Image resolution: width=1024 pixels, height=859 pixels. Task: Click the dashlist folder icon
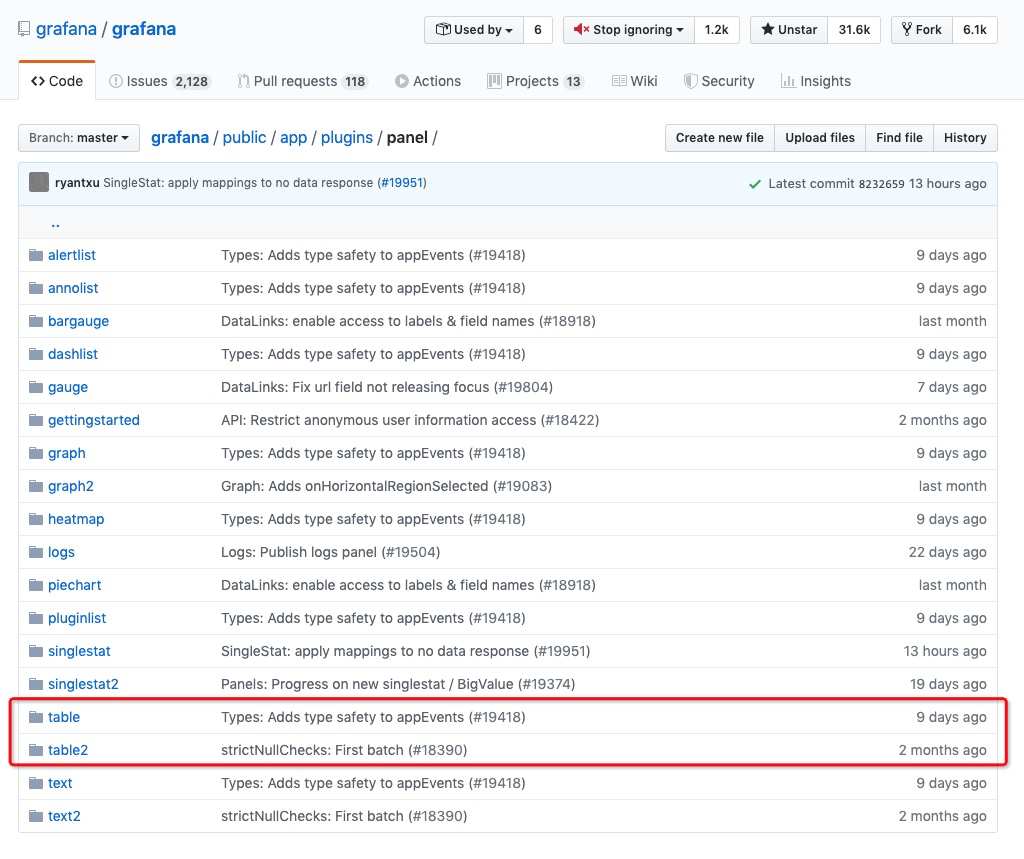(36, 354)
